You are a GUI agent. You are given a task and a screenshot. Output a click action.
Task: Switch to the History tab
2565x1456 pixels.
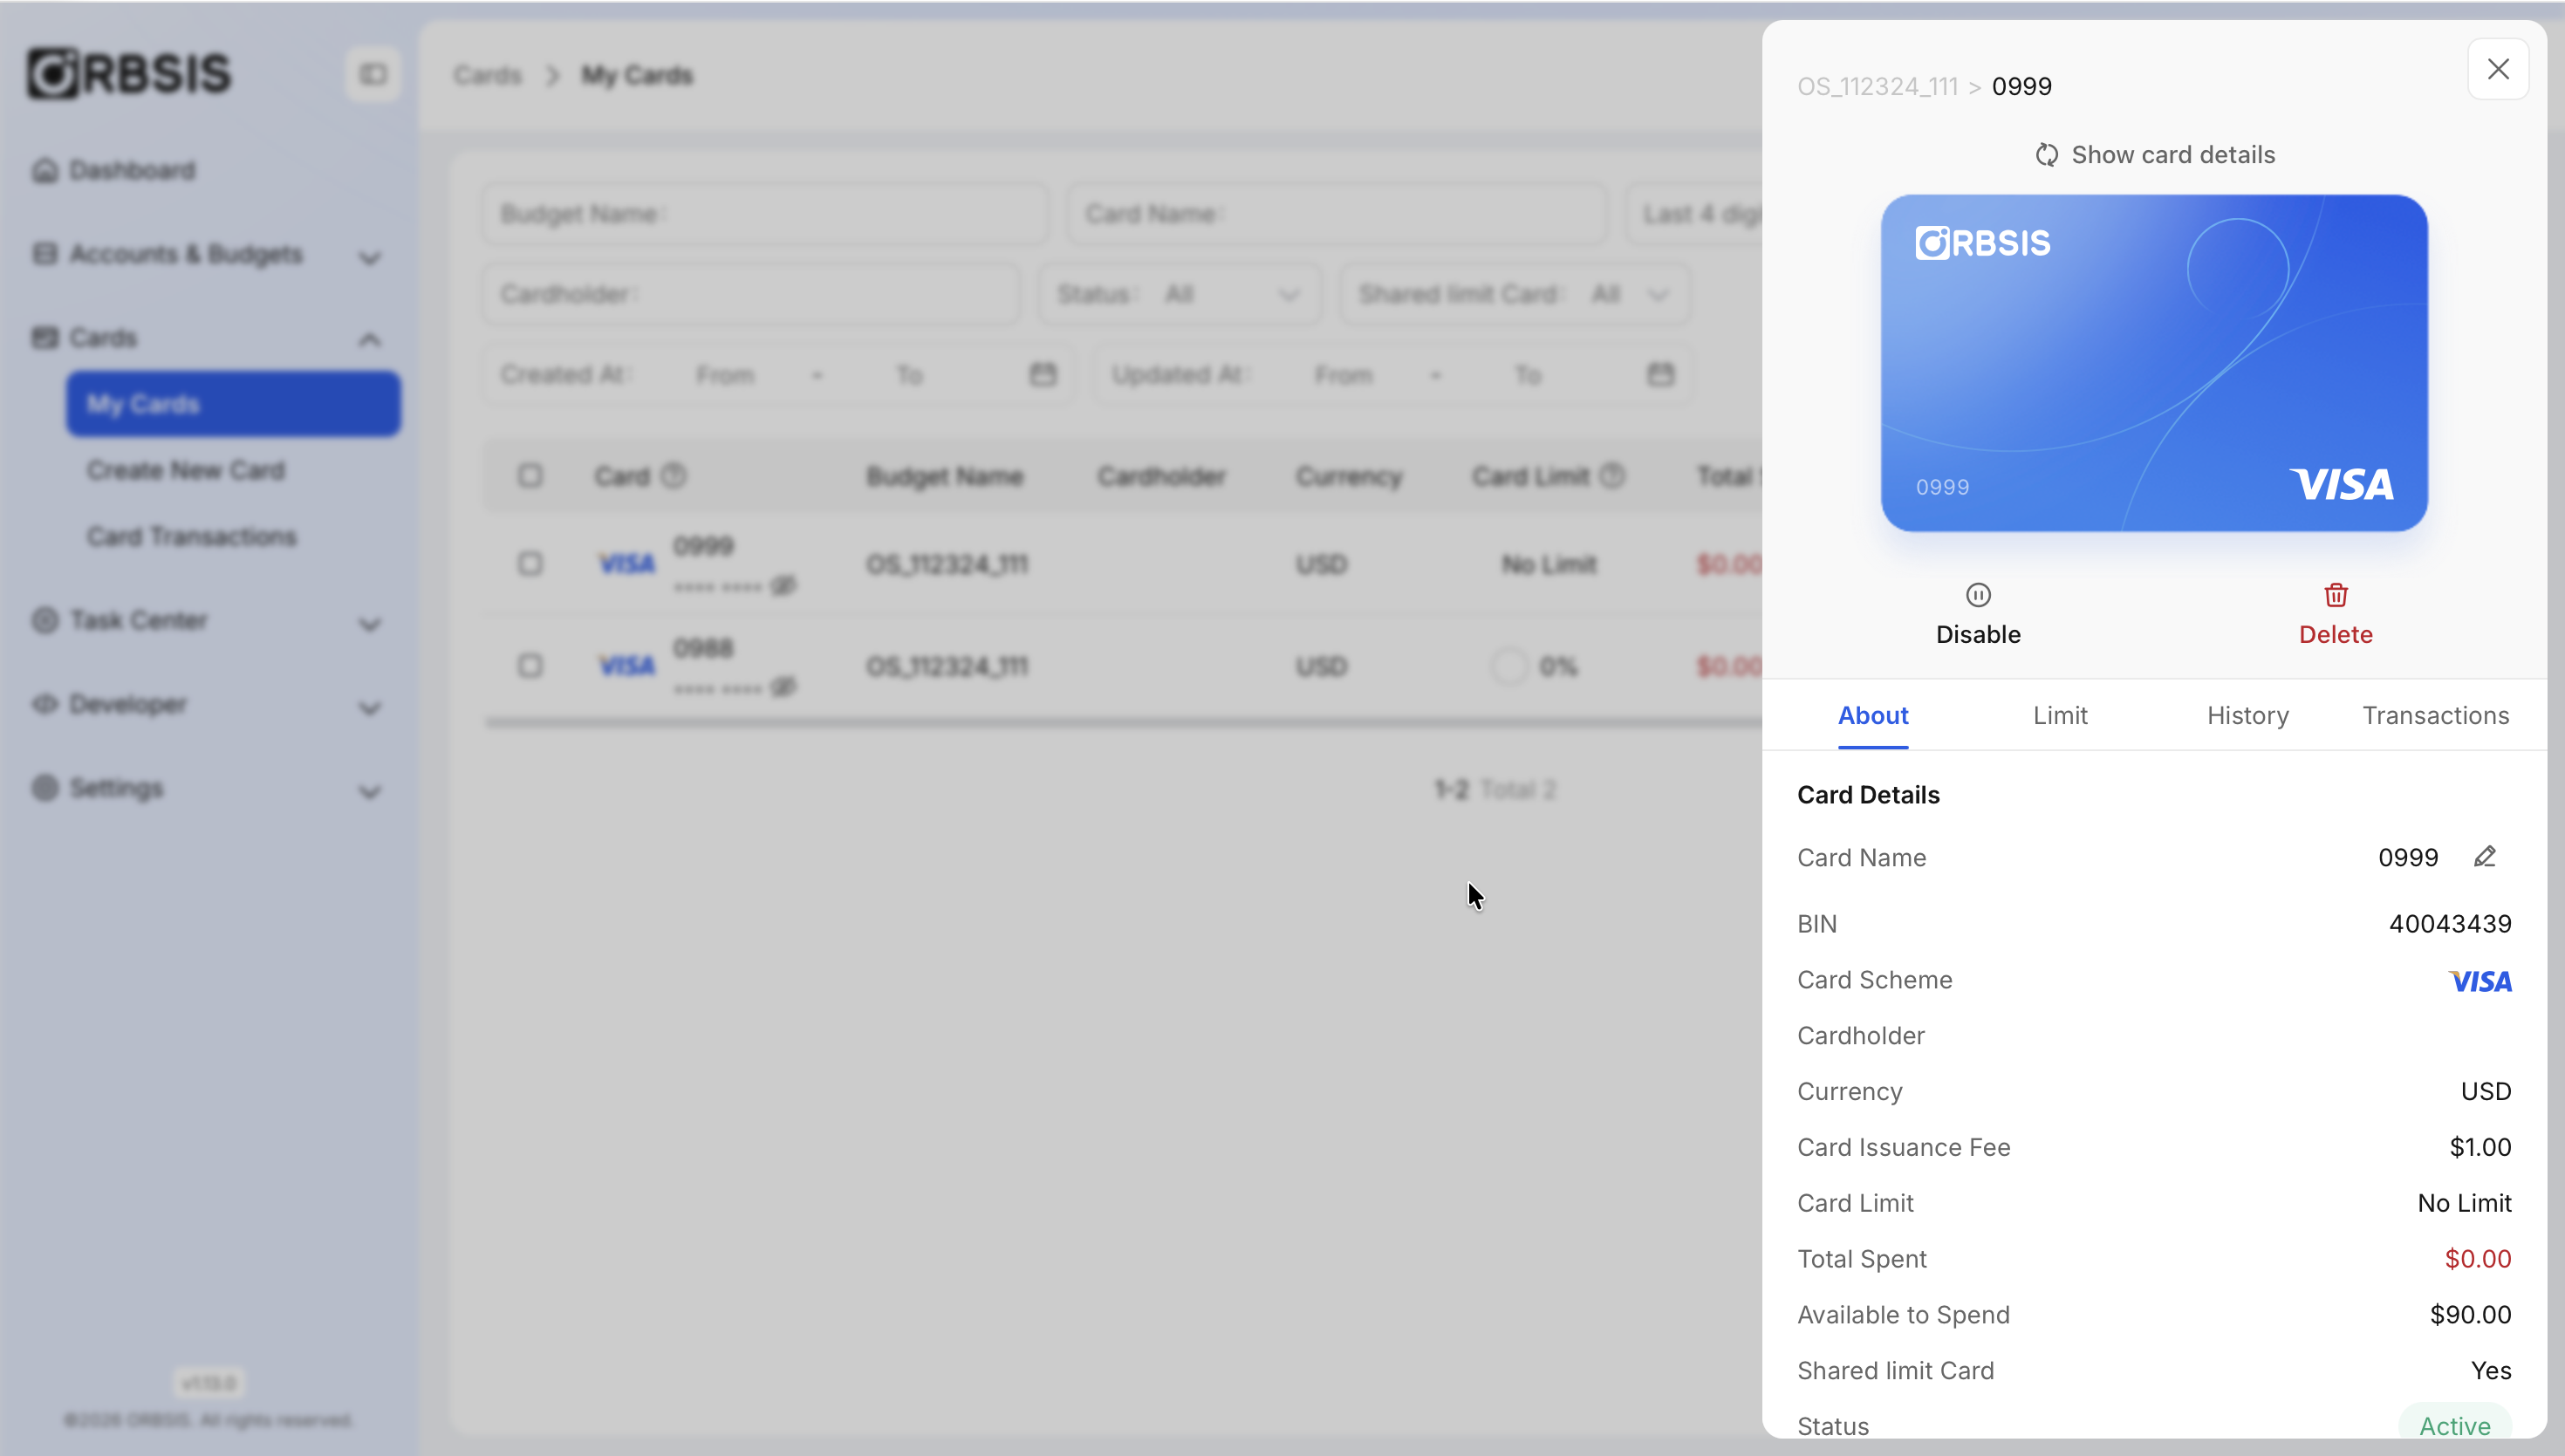(2247, 715)
